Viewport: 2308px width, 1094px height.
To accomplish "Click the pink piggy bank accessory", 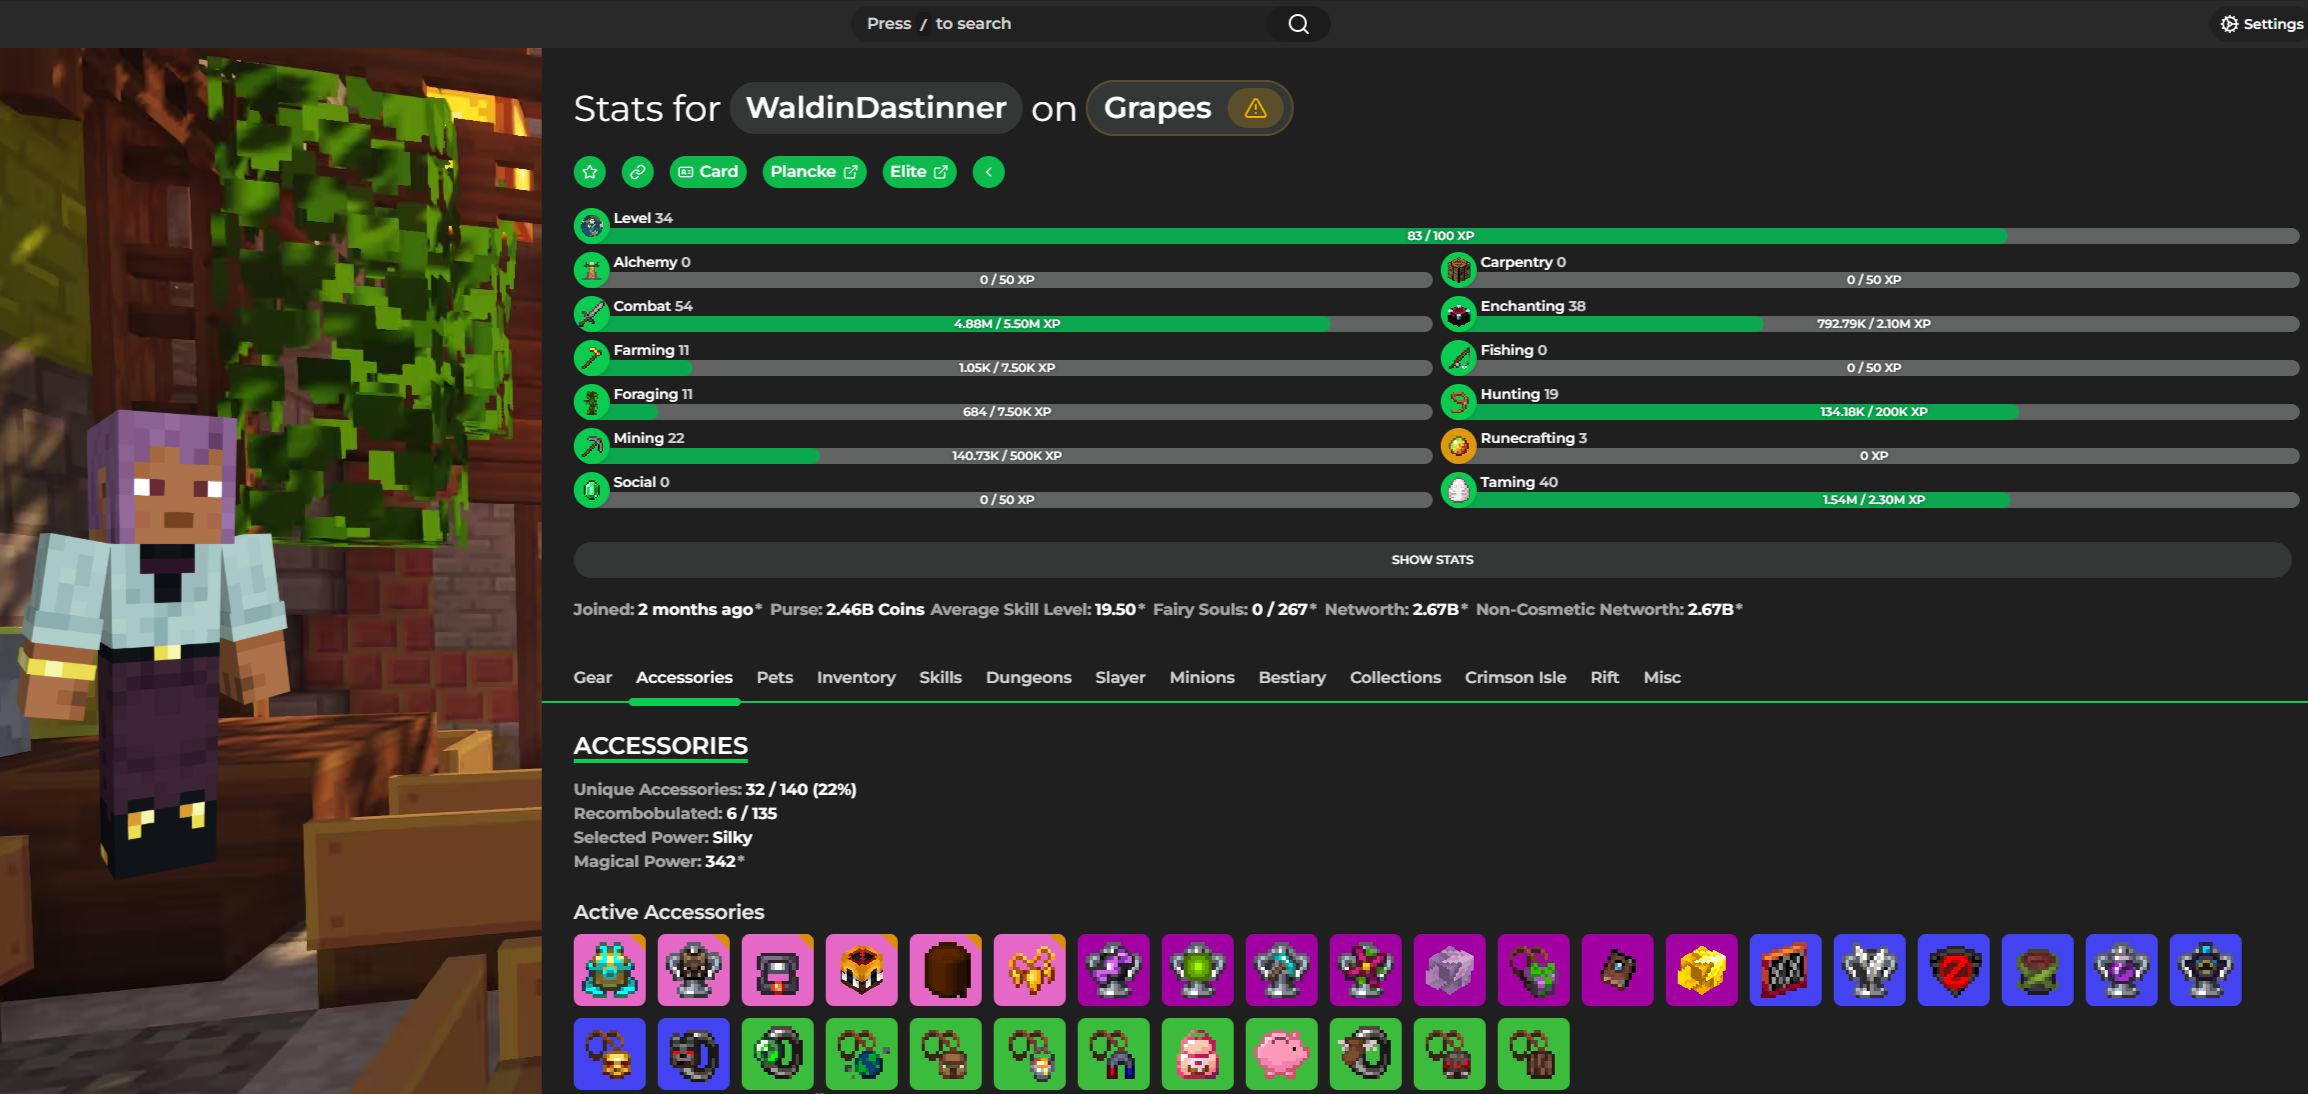I will pyautogui.click(x=1281, y=1054).
